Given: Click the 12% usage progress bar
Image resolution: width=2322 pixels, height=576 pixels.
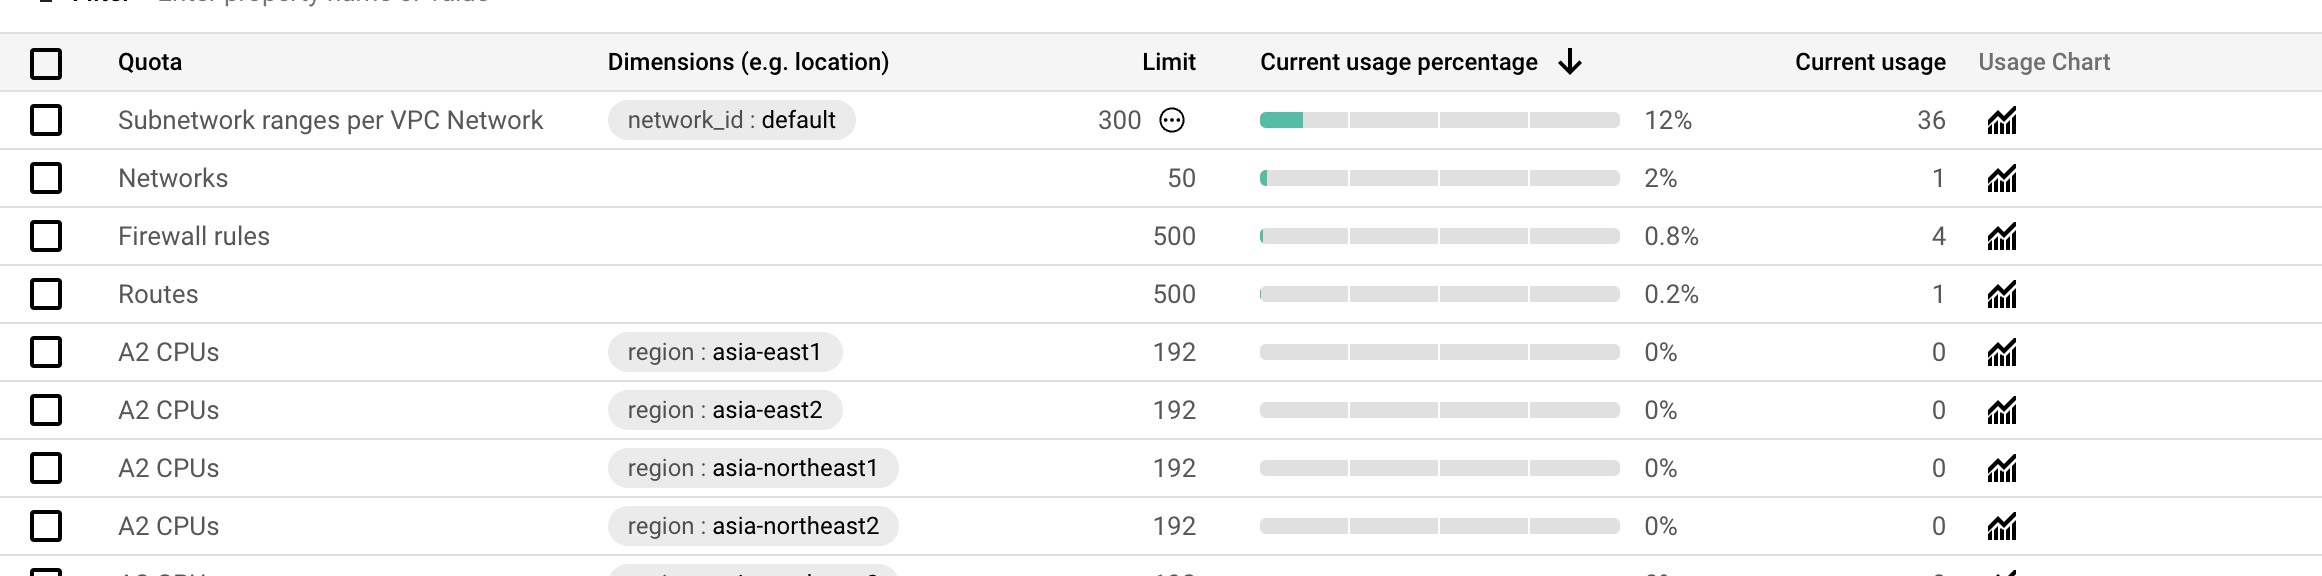Looking at the screenshot, I should pyautogui.click(x=1439, y=120).
